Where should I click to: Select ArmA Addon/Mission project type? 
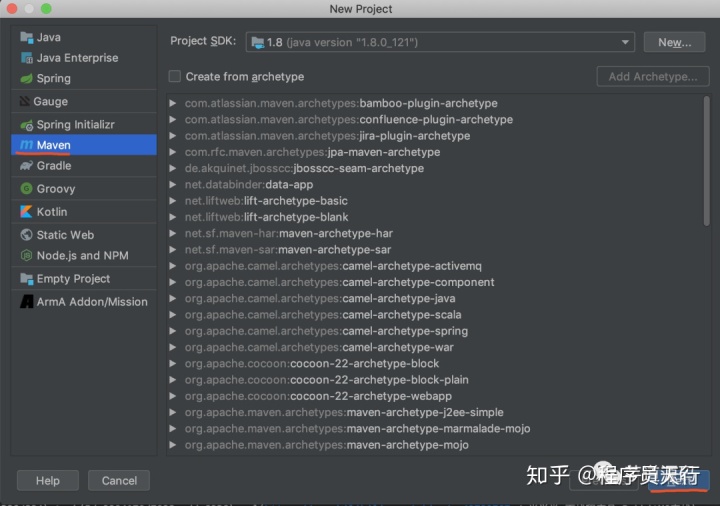[84, 302]
